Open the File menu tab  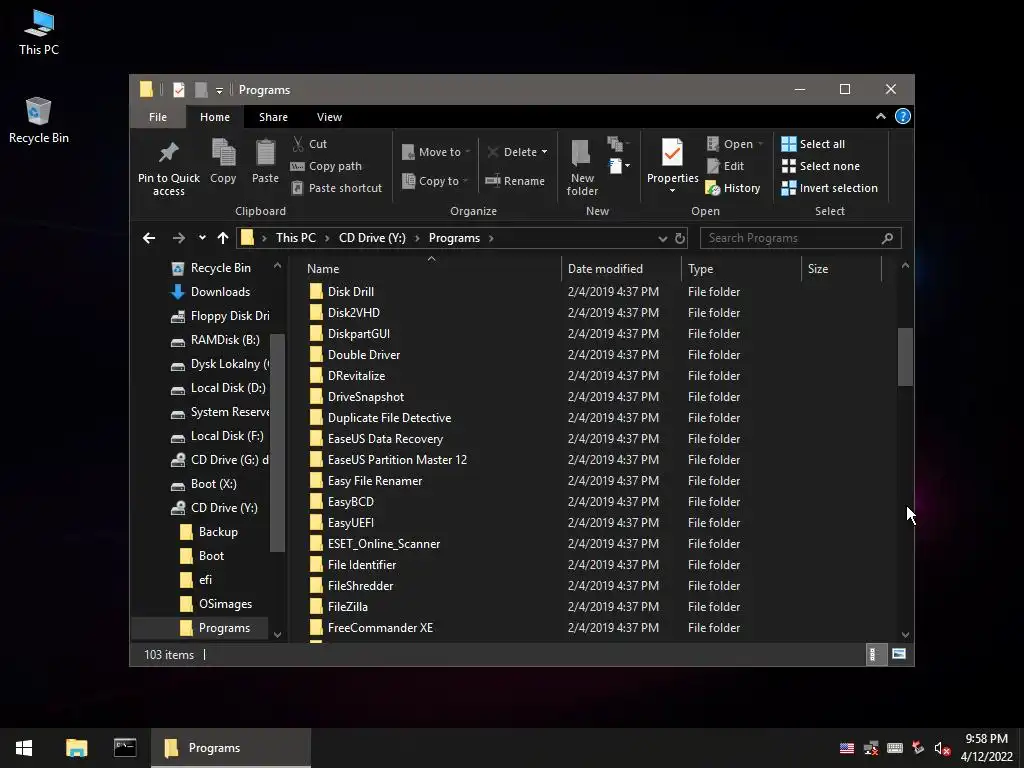[x=157, y=117]
